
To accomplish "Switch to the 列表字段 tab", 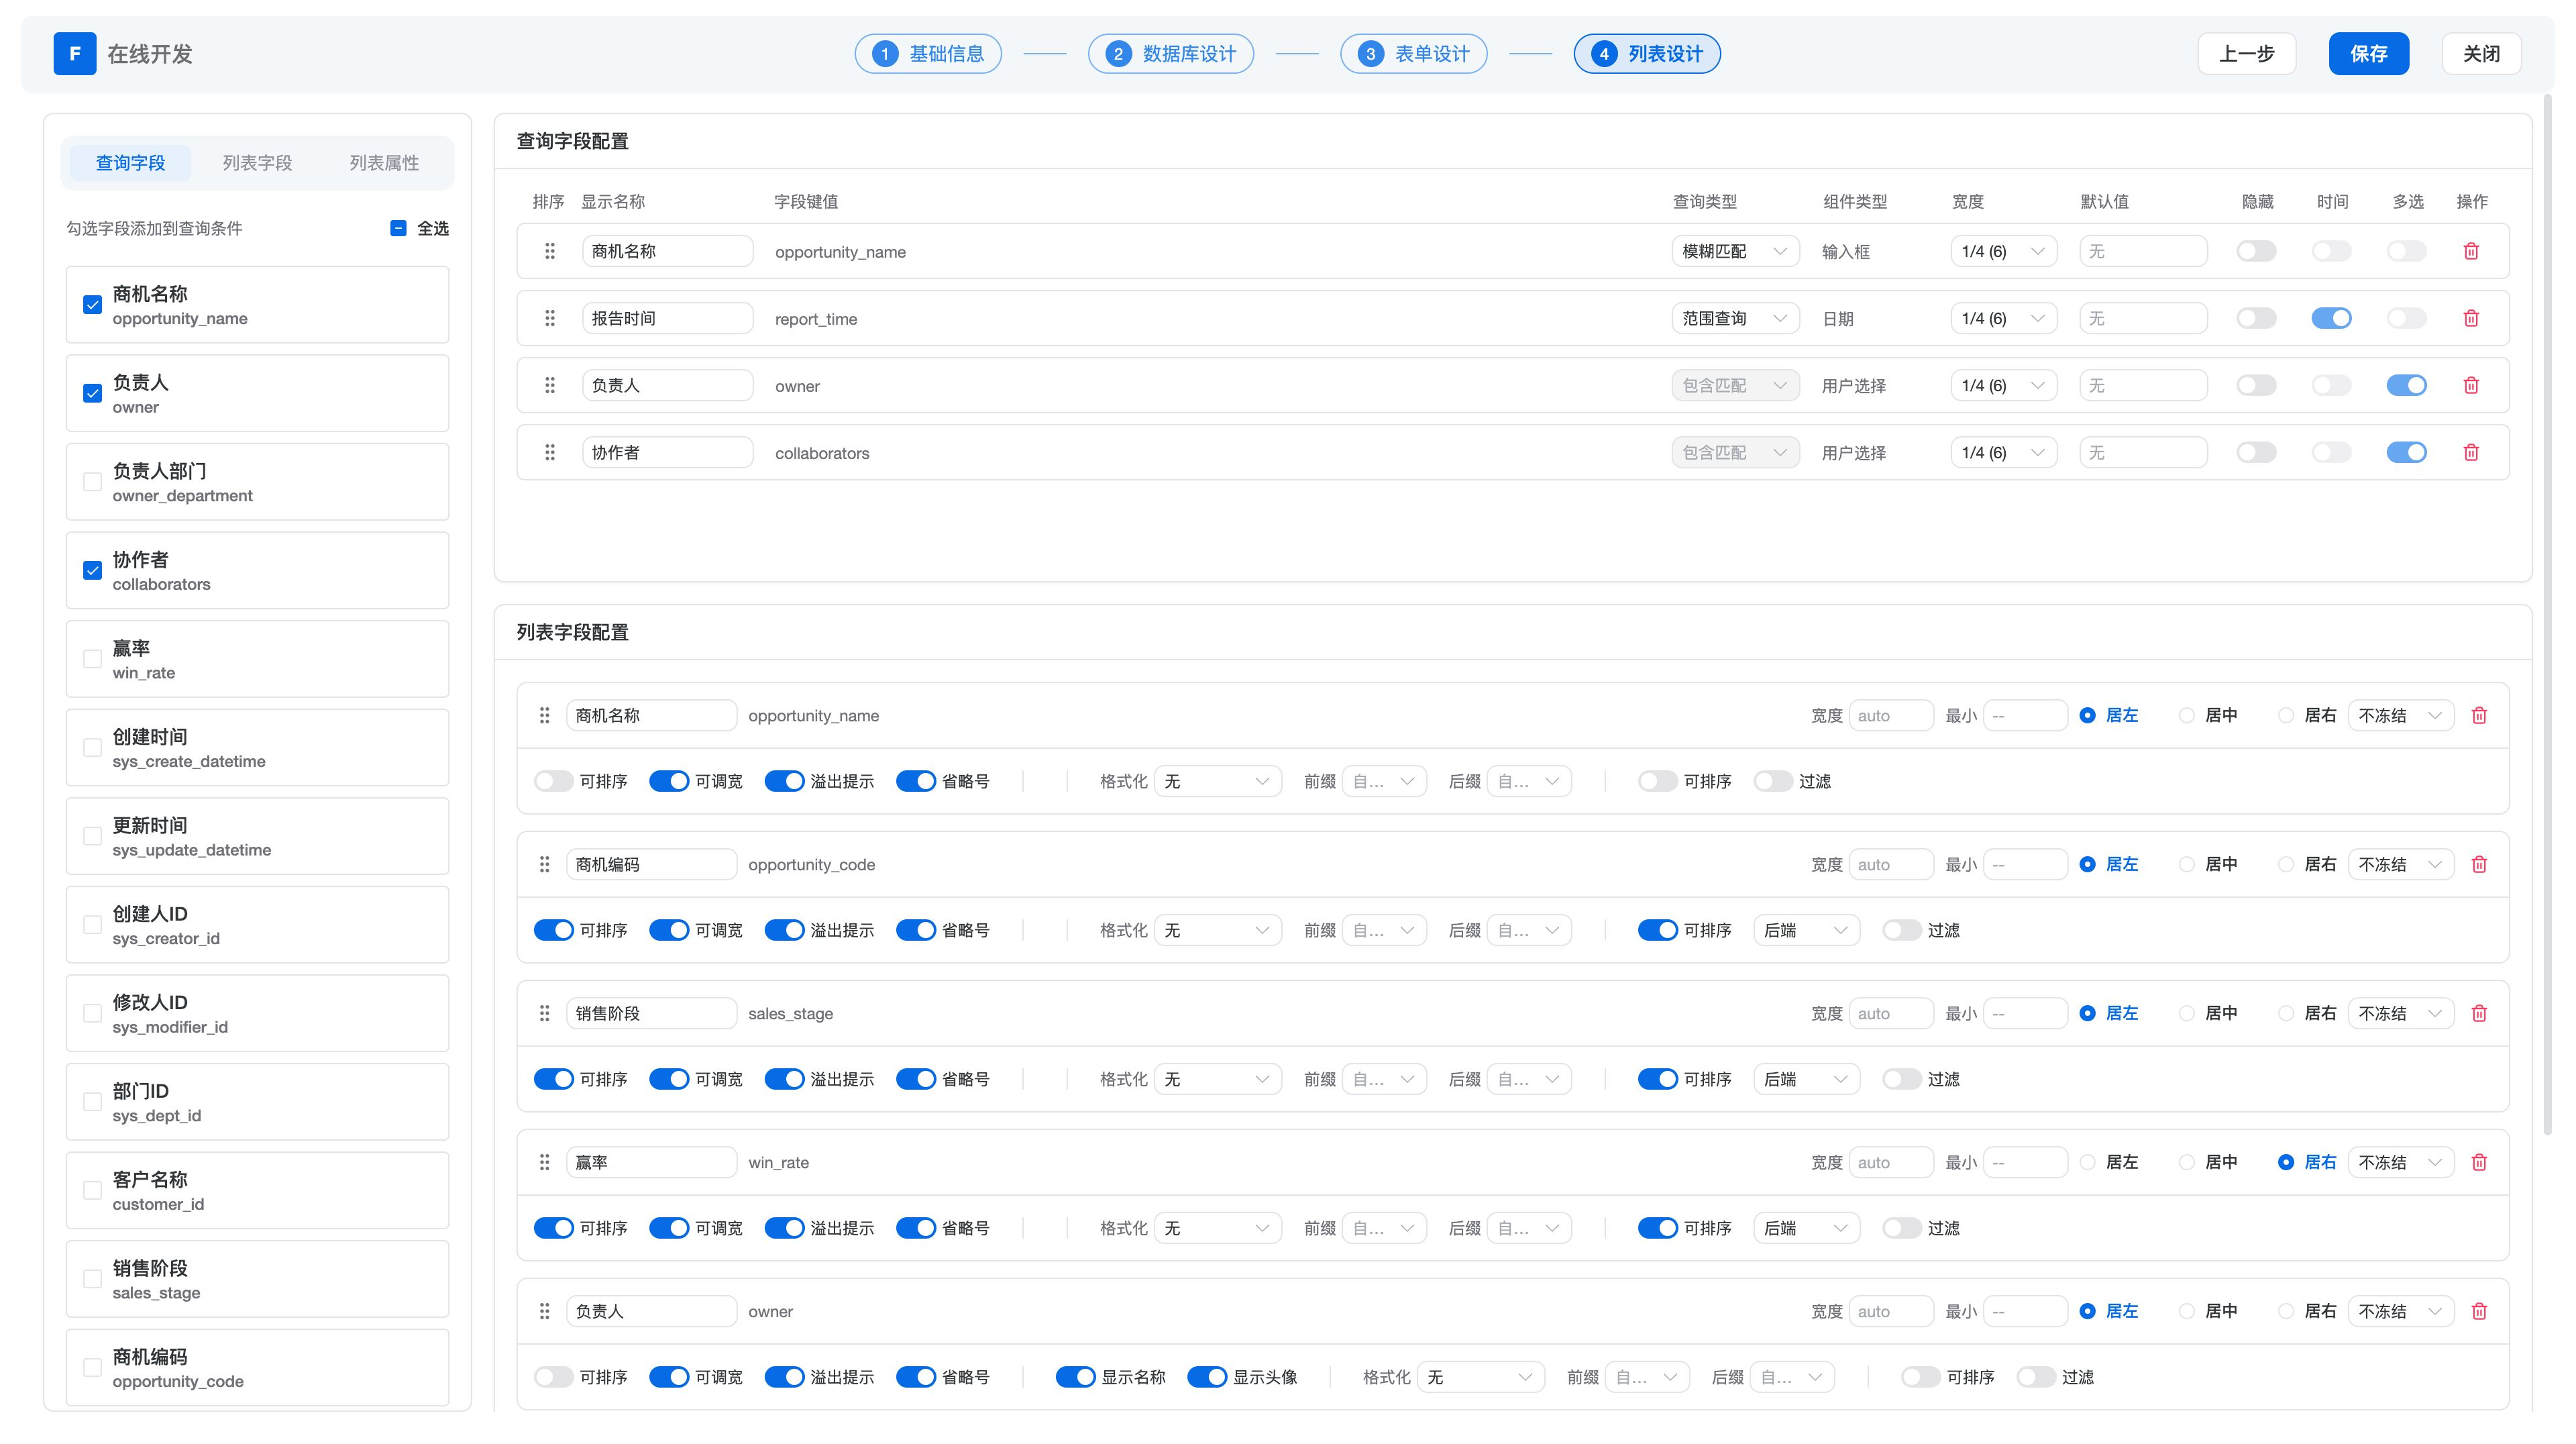I will pos(257,162).
